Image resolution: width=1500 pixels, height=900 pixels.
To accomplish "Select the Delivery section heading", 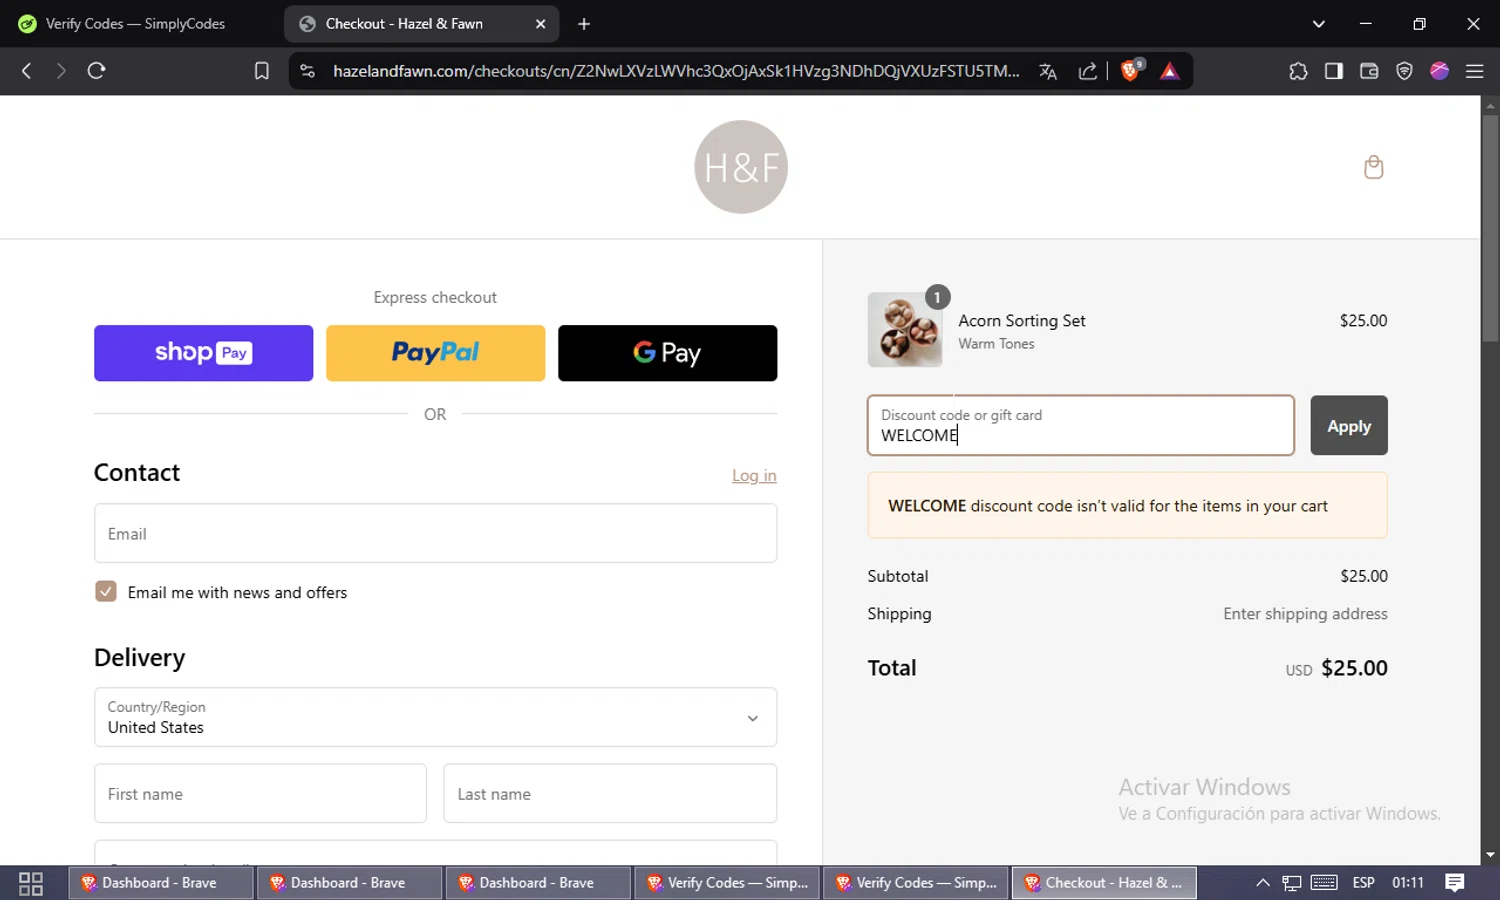I will (140, 658).
